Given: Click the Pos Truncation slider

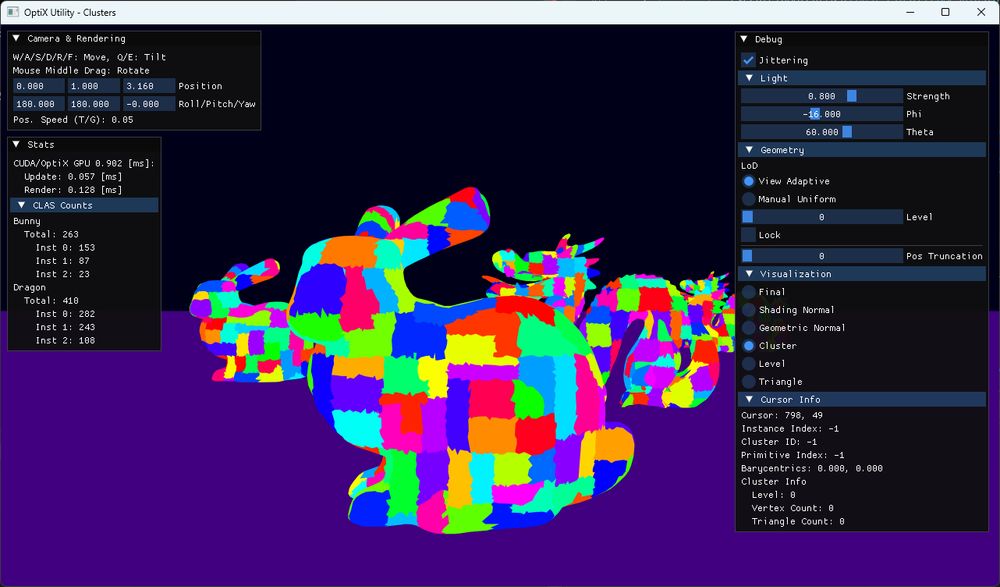Looking at the screenshot, I should click(x=821, y=256).
